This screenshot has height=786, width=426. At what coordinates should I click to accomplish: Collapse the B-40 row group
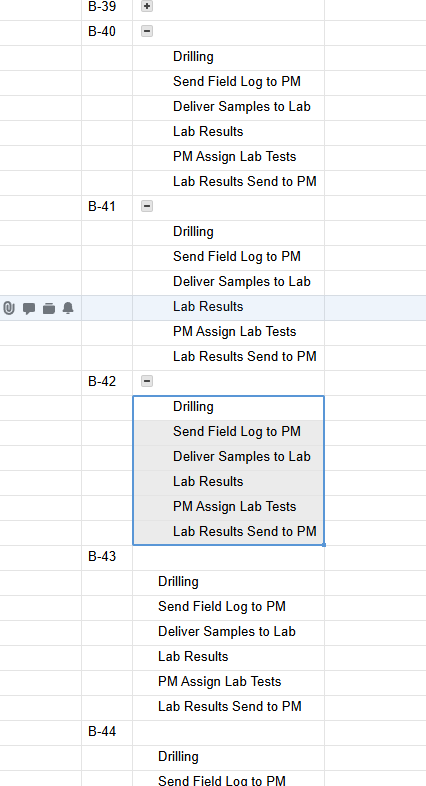coord(147,31)
